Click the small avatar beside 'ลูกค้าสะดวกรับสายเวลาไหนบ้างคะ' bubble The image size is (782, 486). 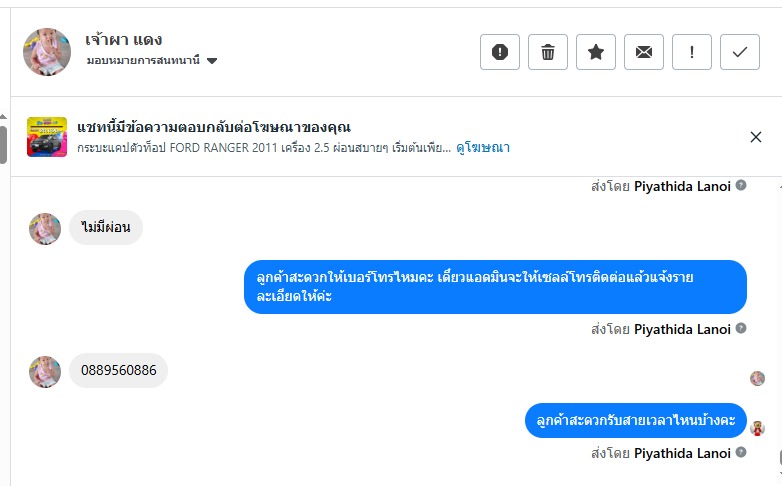coord(758,428)
